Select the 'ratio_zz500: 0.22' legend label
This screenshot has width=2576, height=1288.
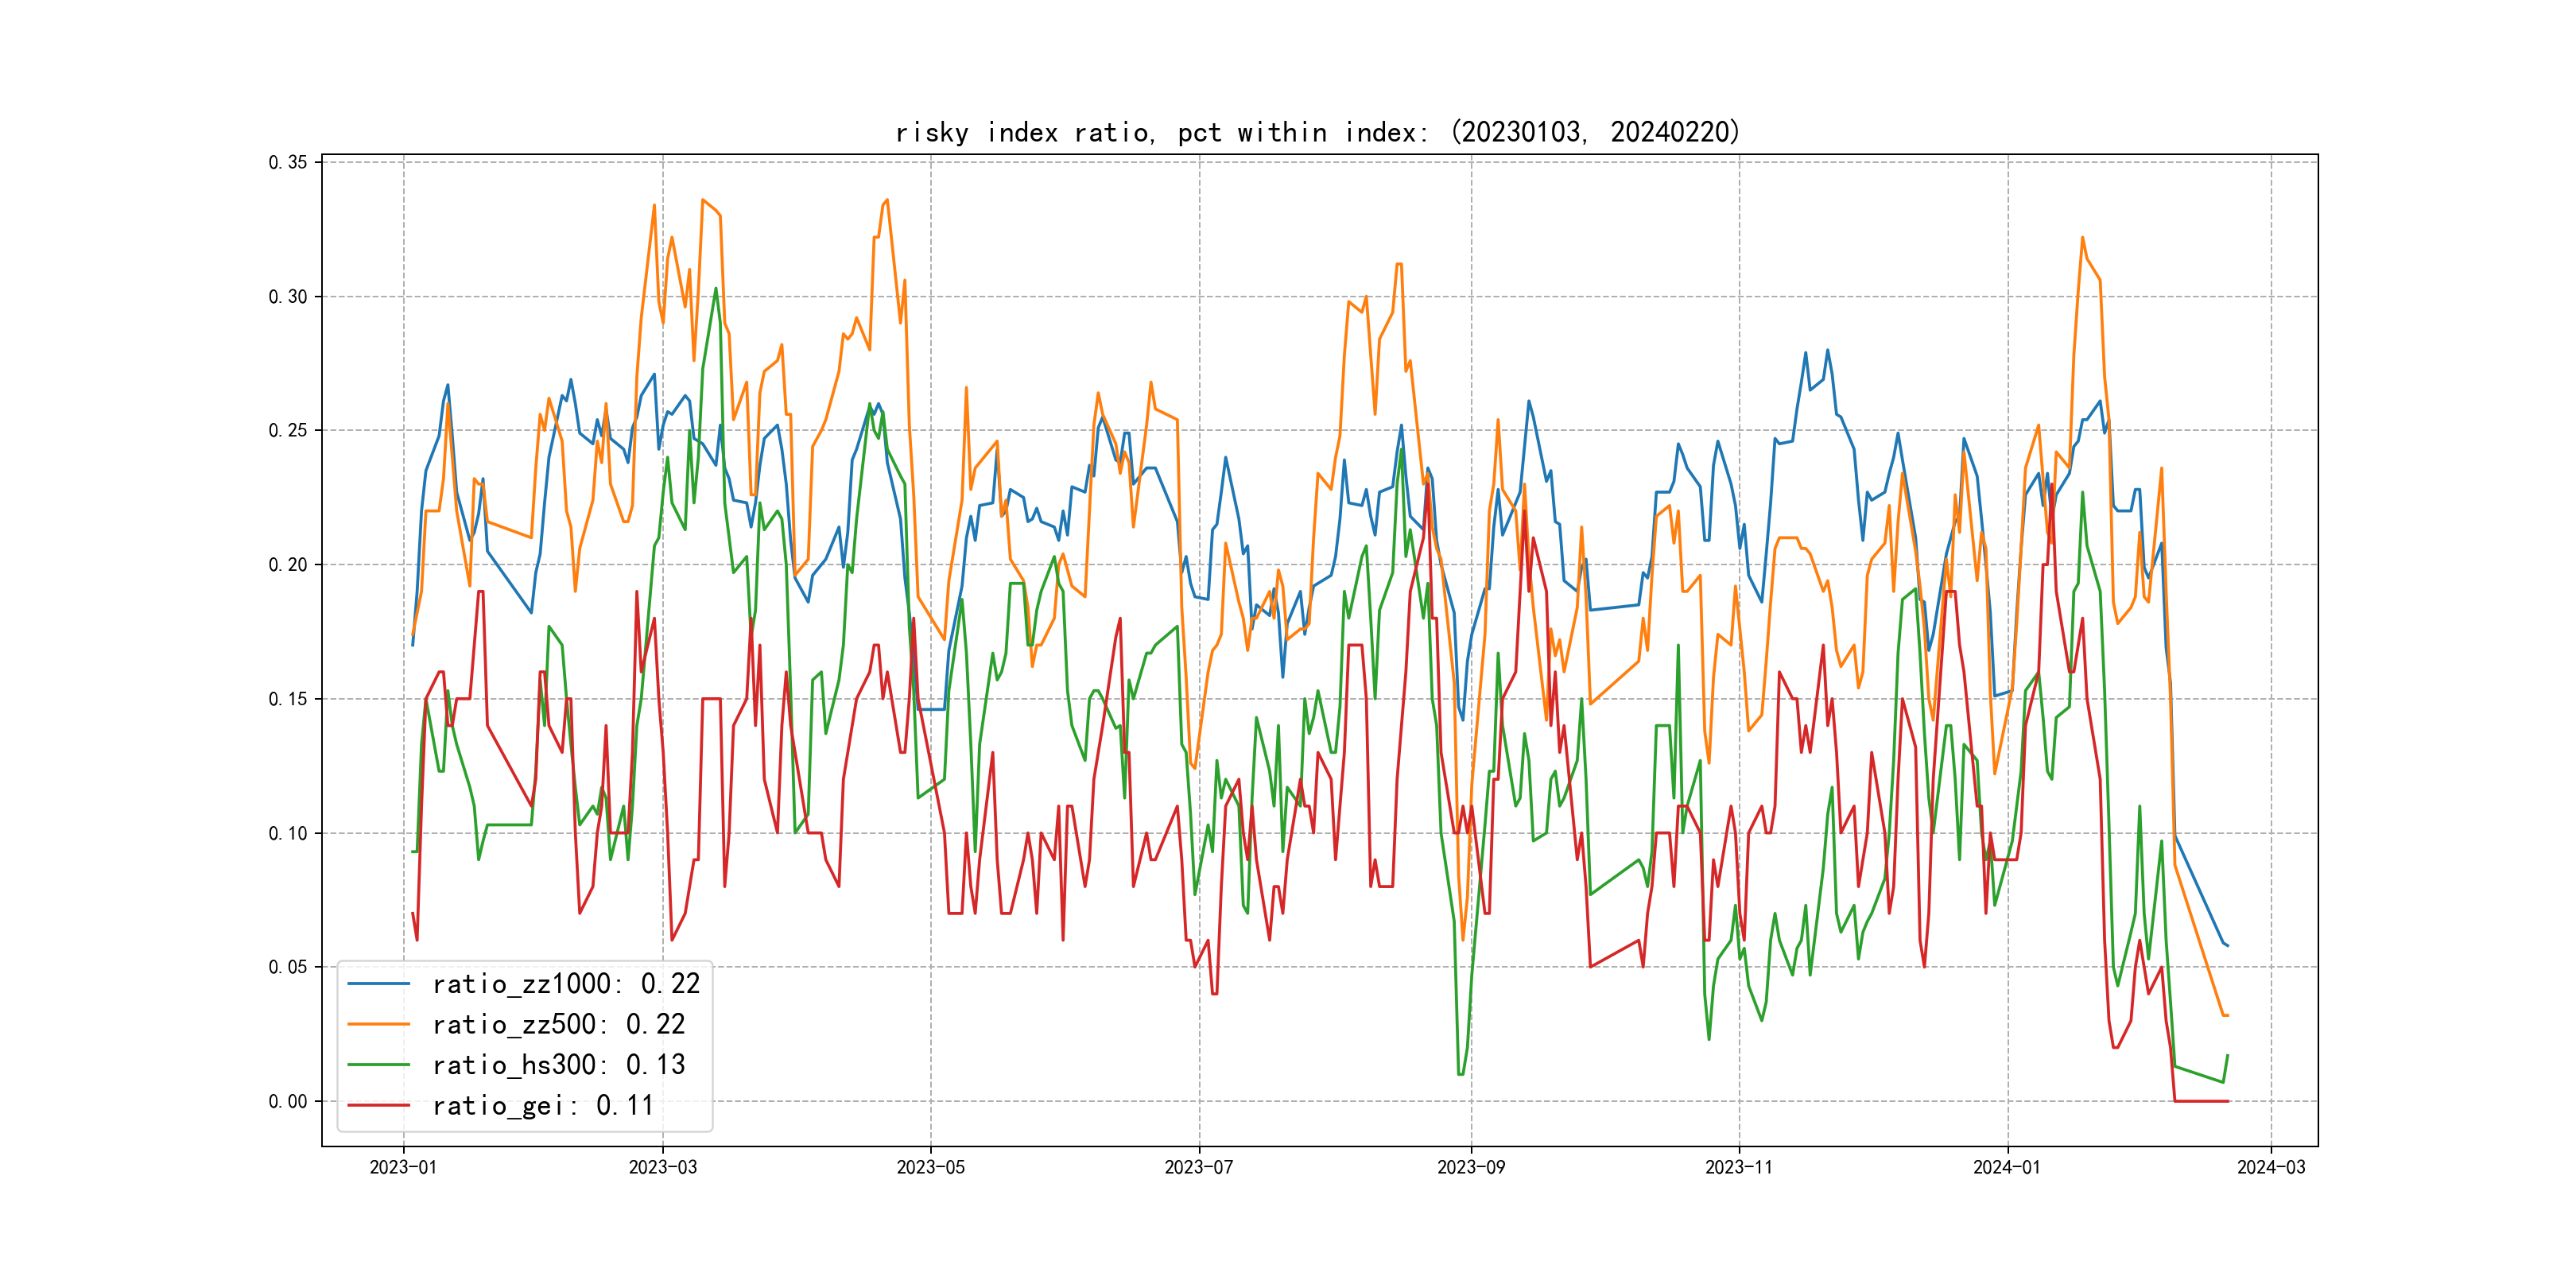tap(558, 1024)
